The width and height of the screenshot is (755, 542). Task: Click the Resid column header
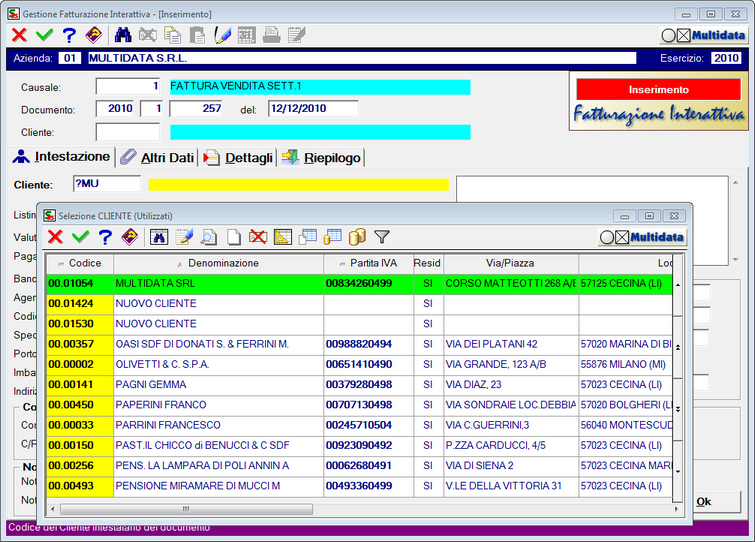coord(428,263)
